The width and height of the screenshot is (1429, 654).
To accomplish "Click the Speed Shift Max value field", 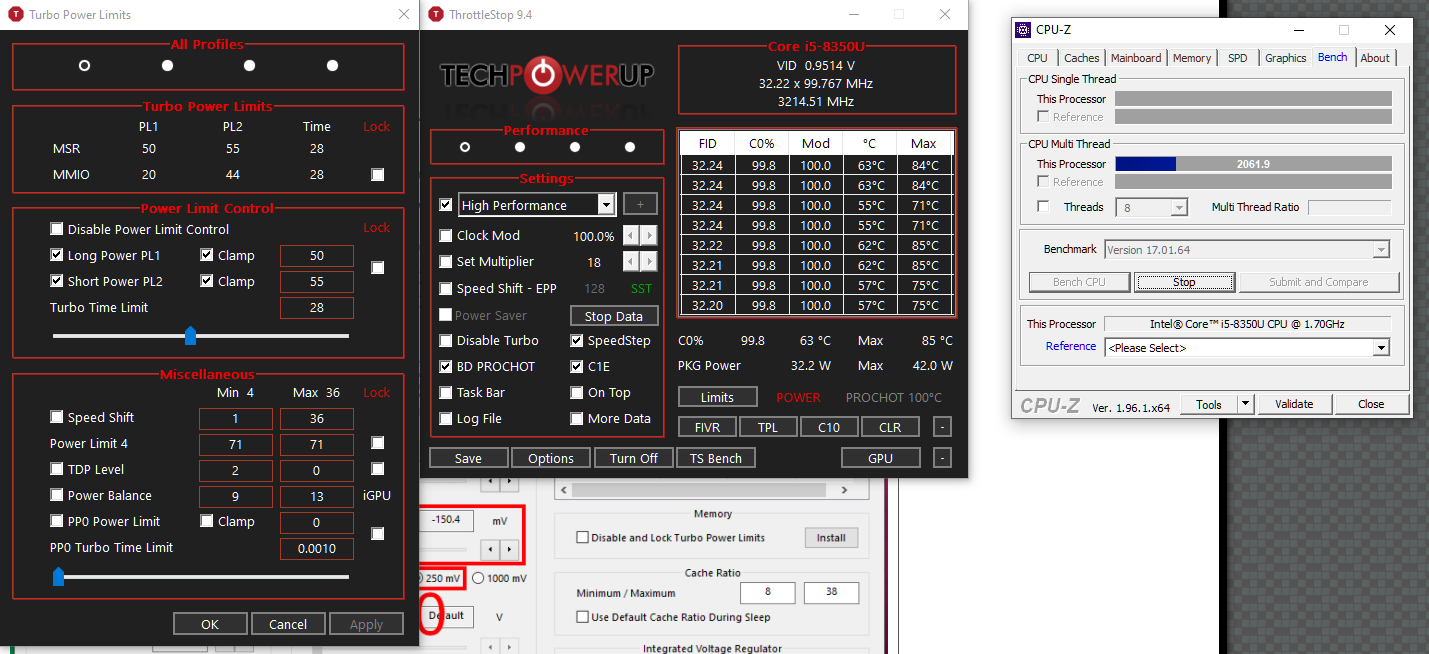I will click(317, 417).
